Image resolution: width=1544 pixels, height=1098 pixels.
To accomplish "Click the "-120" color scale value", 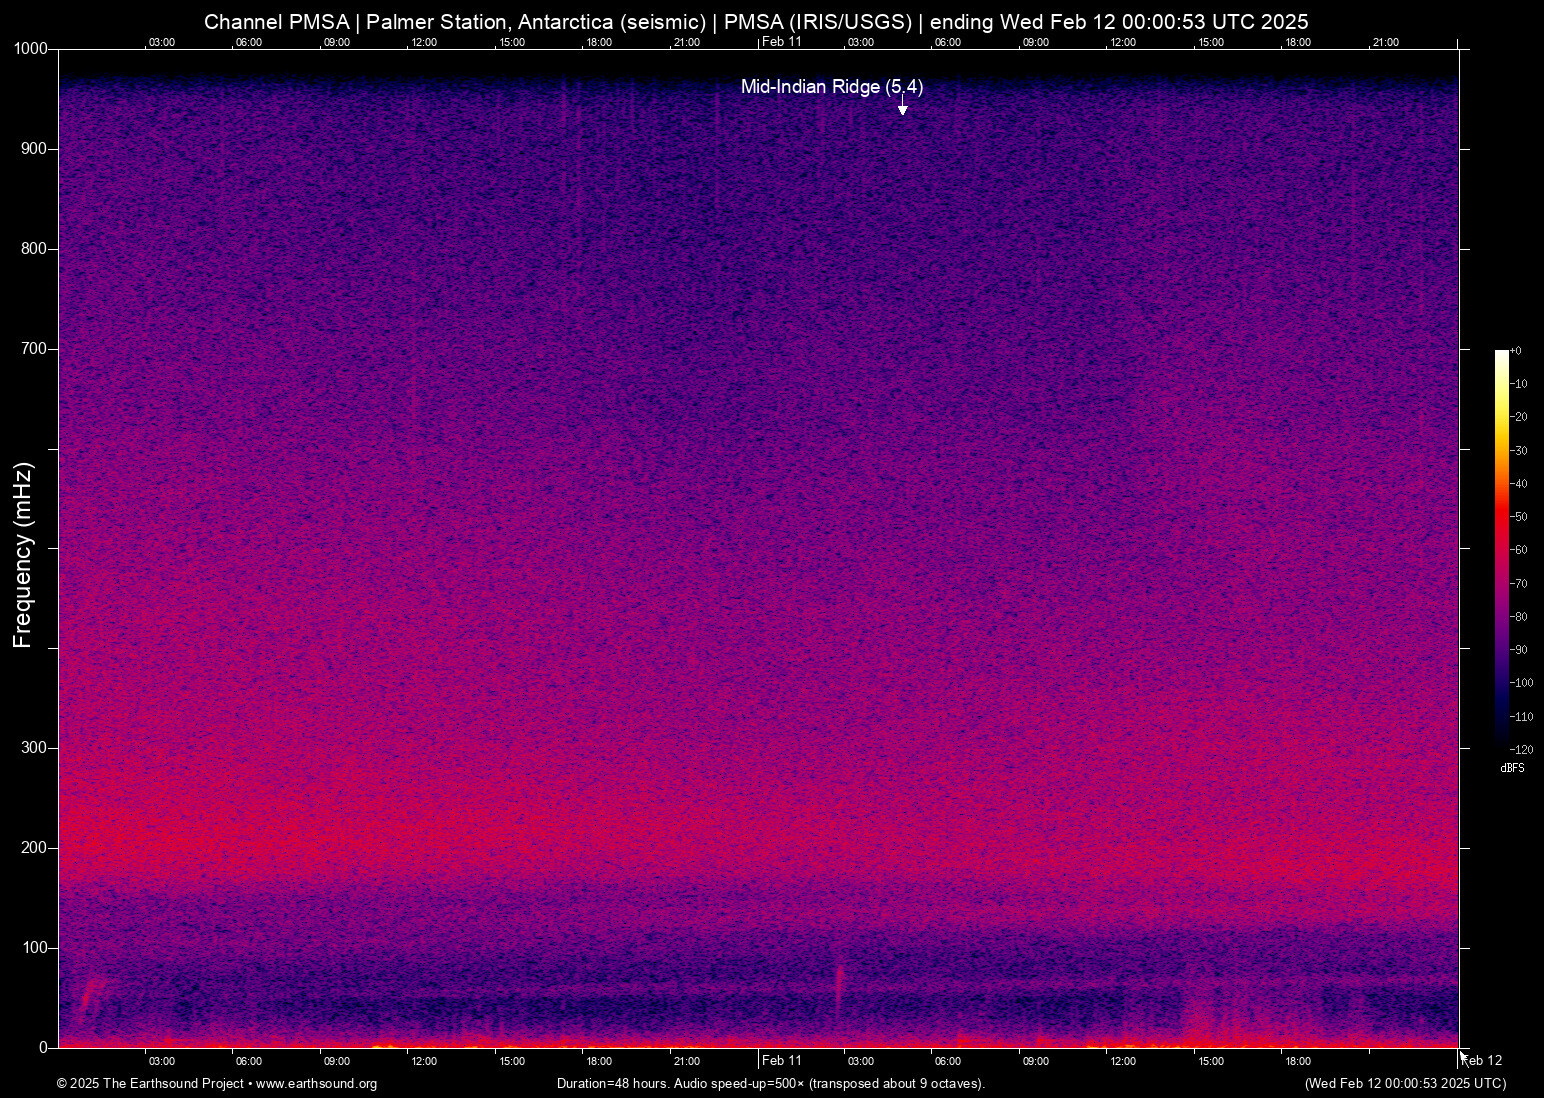I will (x=1522, y=750).
